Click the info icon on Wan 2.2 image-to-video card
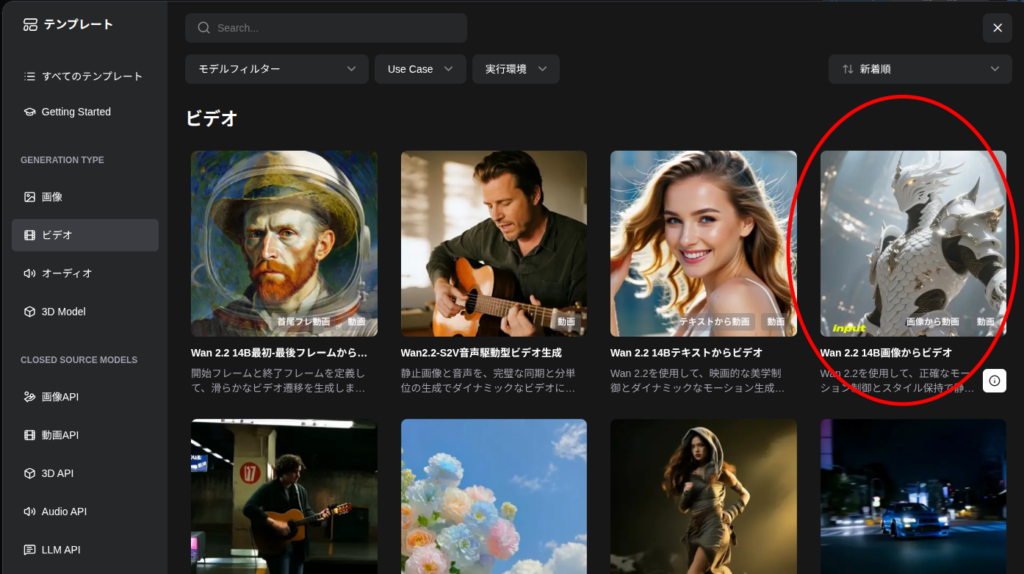1024x574 pixels. pyautogui.click(x=994, y=380)
